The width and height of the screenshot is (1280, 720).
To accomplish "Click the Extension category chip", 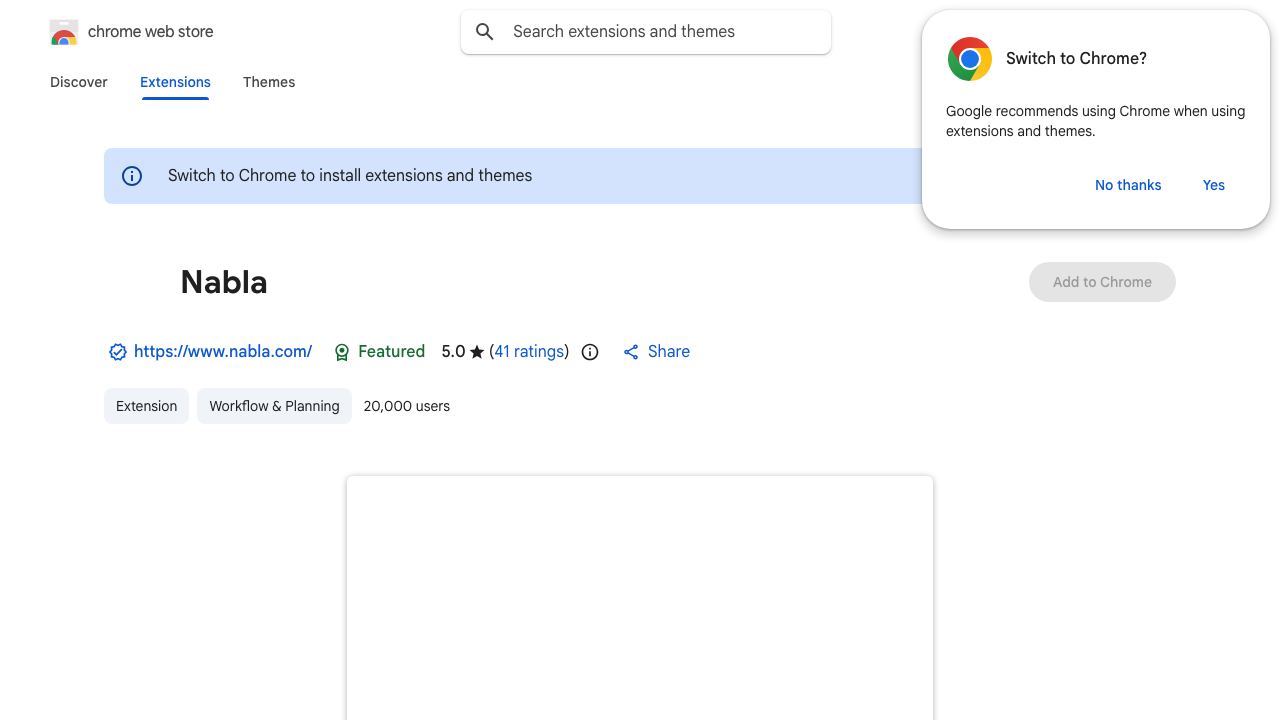I will [x=146, y=406].
